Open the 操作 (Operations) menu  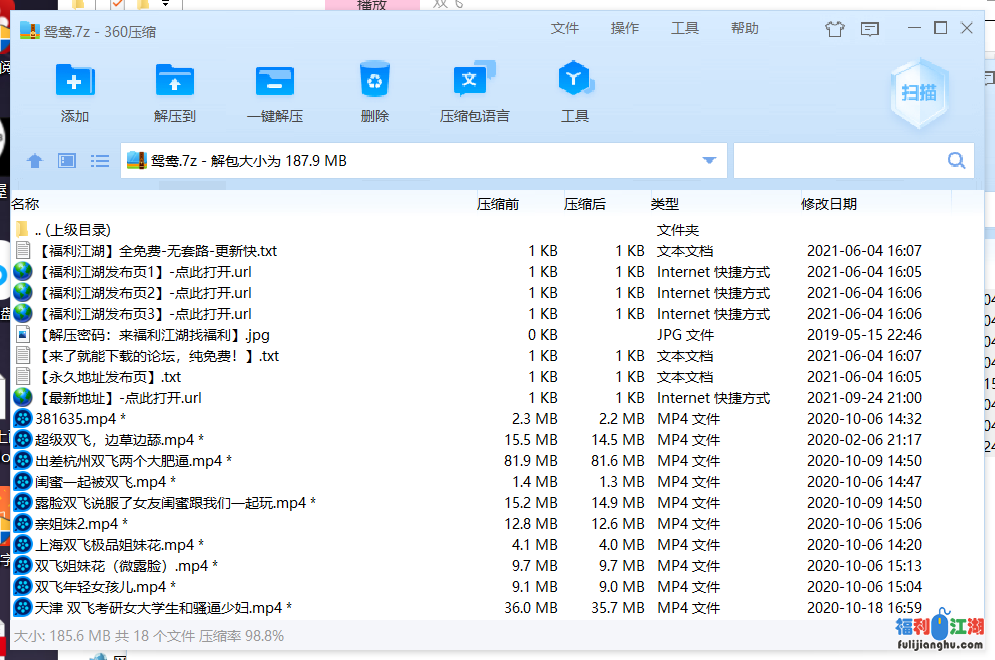point(625,28)
